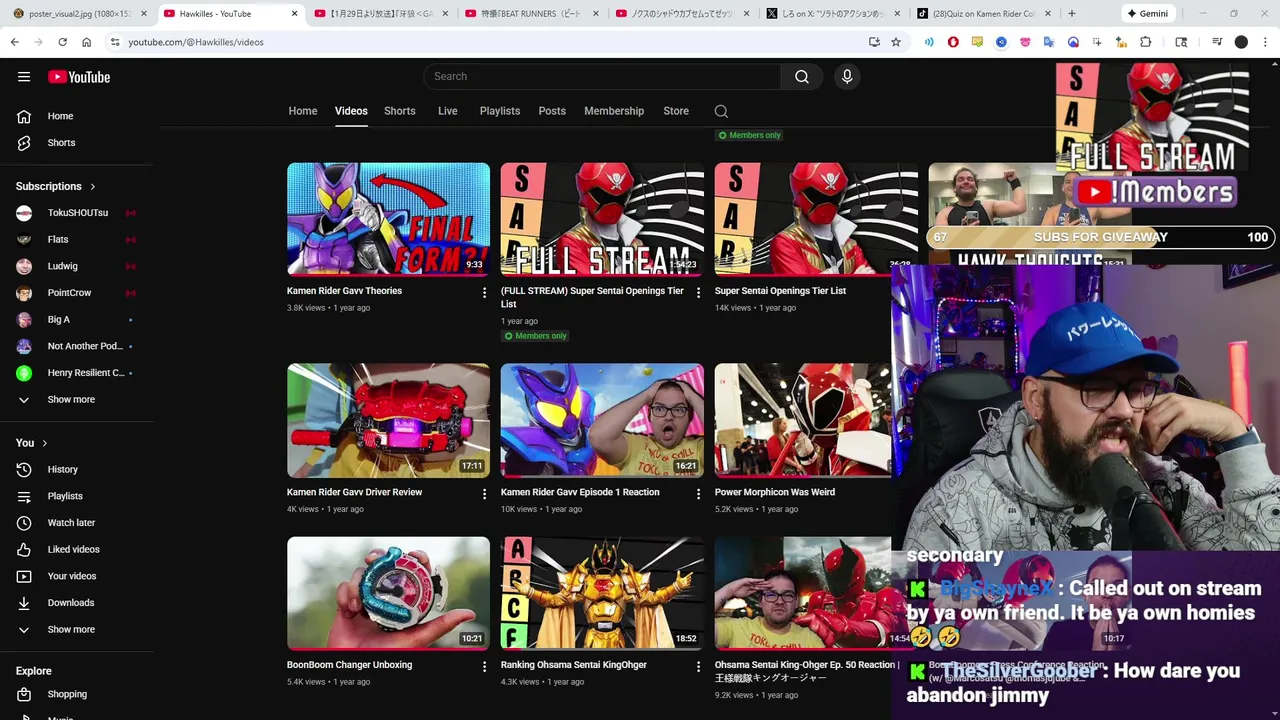This screenshot has height=720, width=1280.
Task: Click the browser back arrow
Action: coord(14,42)
